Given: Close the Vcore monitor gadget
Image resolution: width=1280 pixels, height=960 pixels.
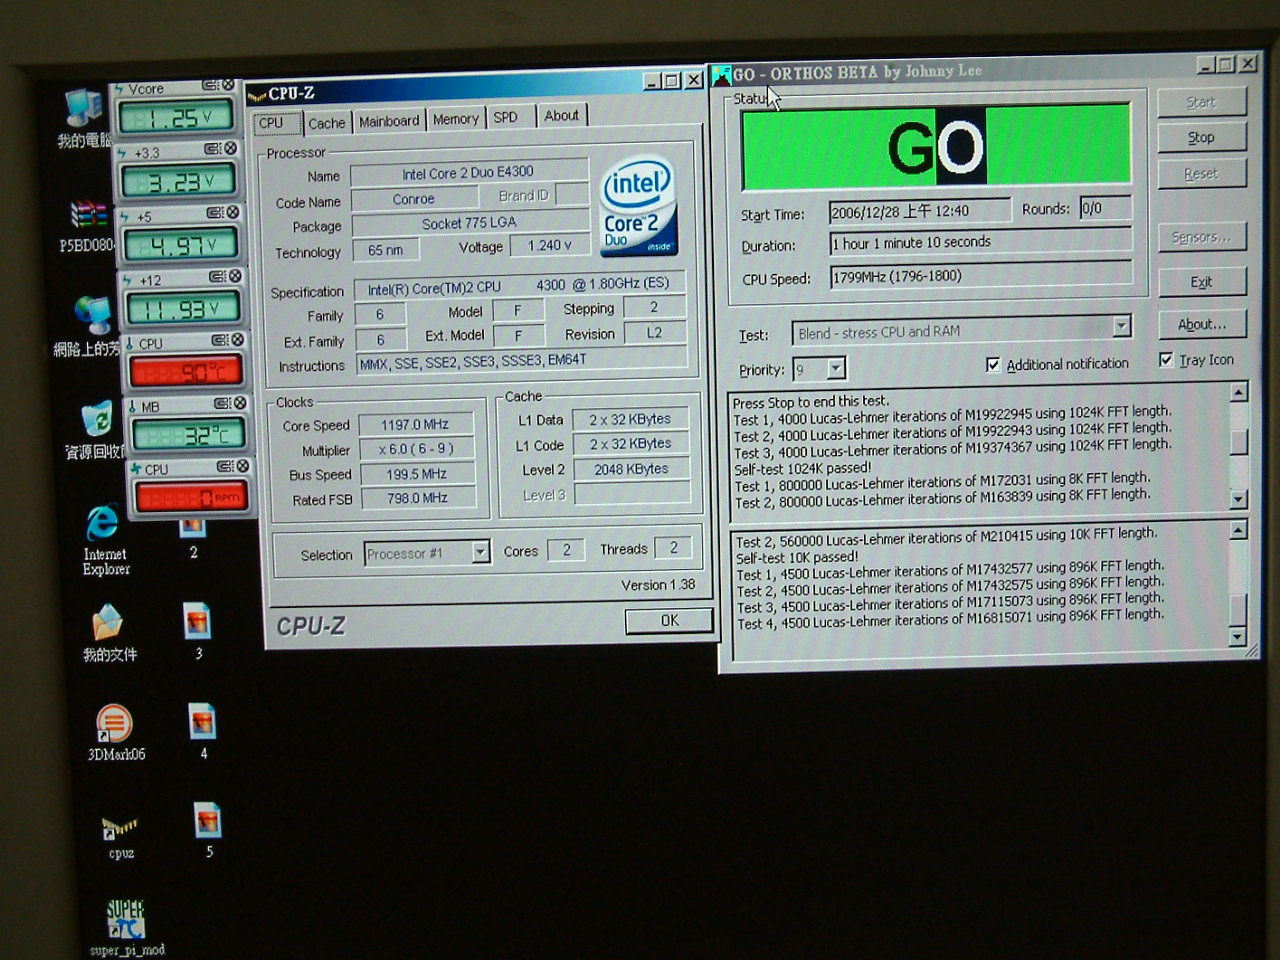Looking at the screenshot, I should coord(228,85).
